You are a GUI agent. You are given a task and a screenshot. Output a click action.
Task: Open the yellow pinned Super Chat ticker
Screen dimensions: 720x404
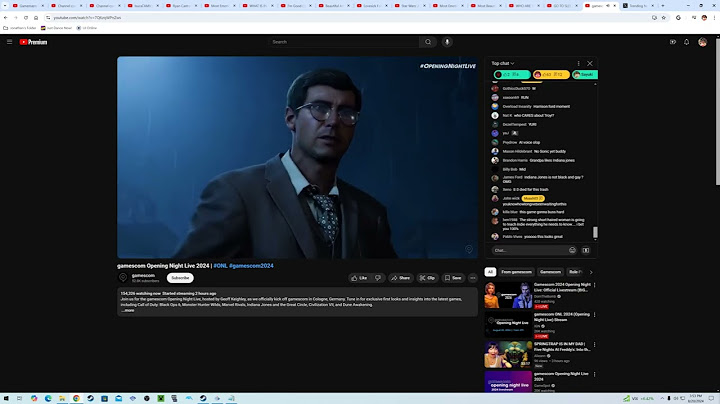(x=551, y=74)
